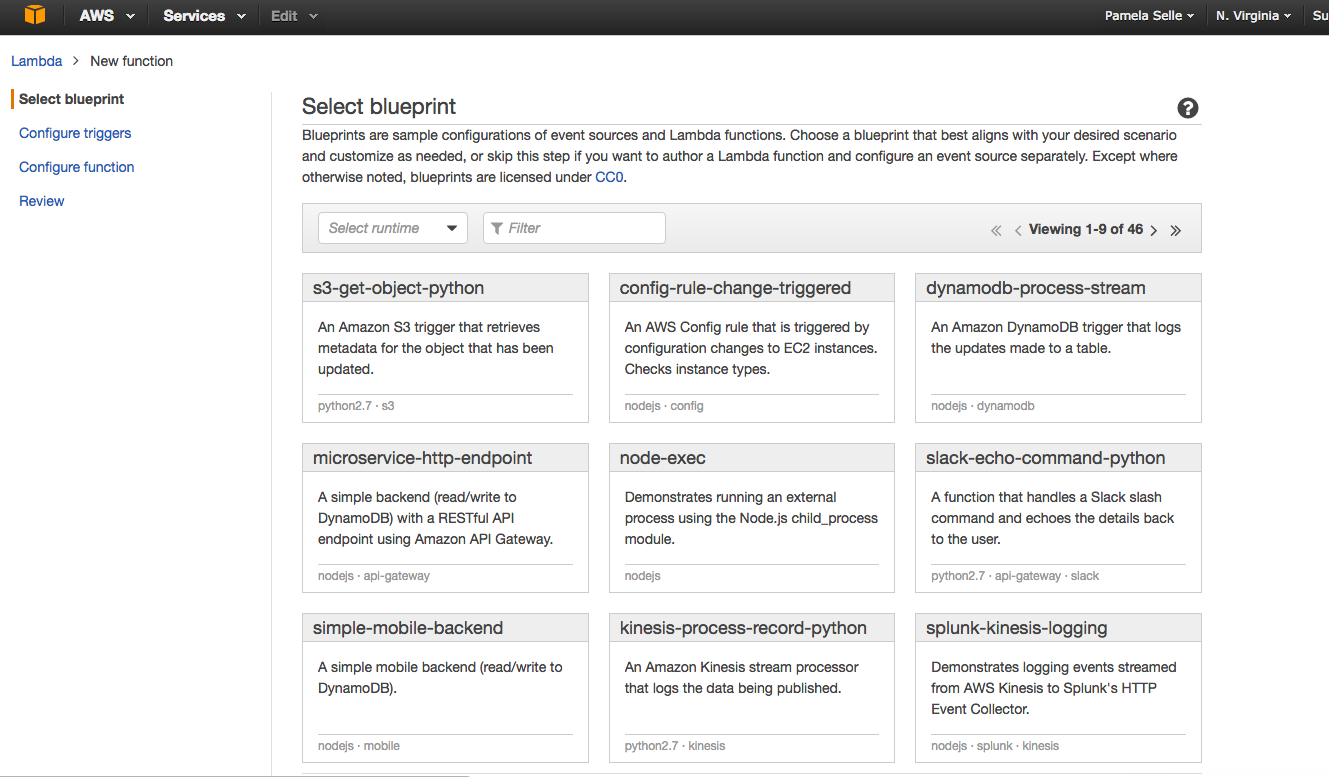This screenshot has height=777, width=1329.
Task: Click the 'python2.7 · s3' tags text
Action: [356, 406]
